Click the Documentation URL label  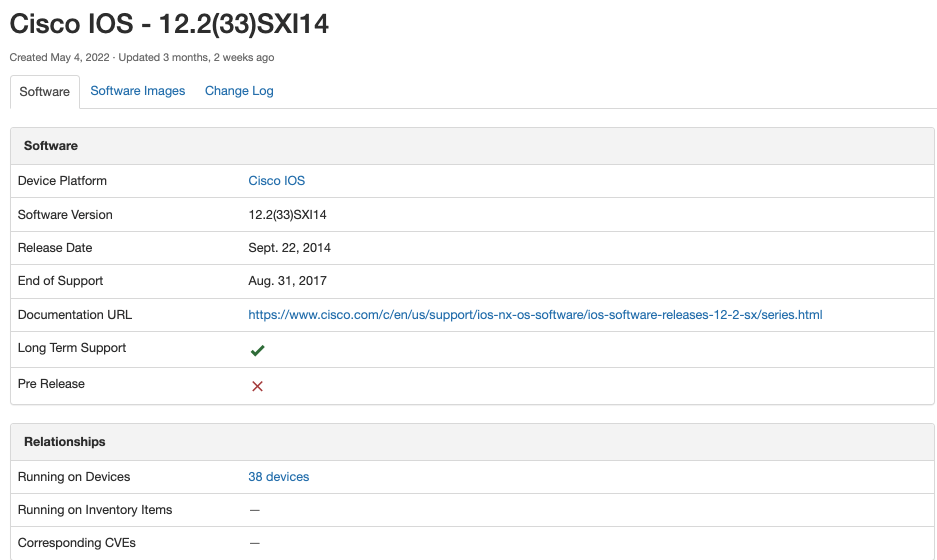click(x=75, y=314)
